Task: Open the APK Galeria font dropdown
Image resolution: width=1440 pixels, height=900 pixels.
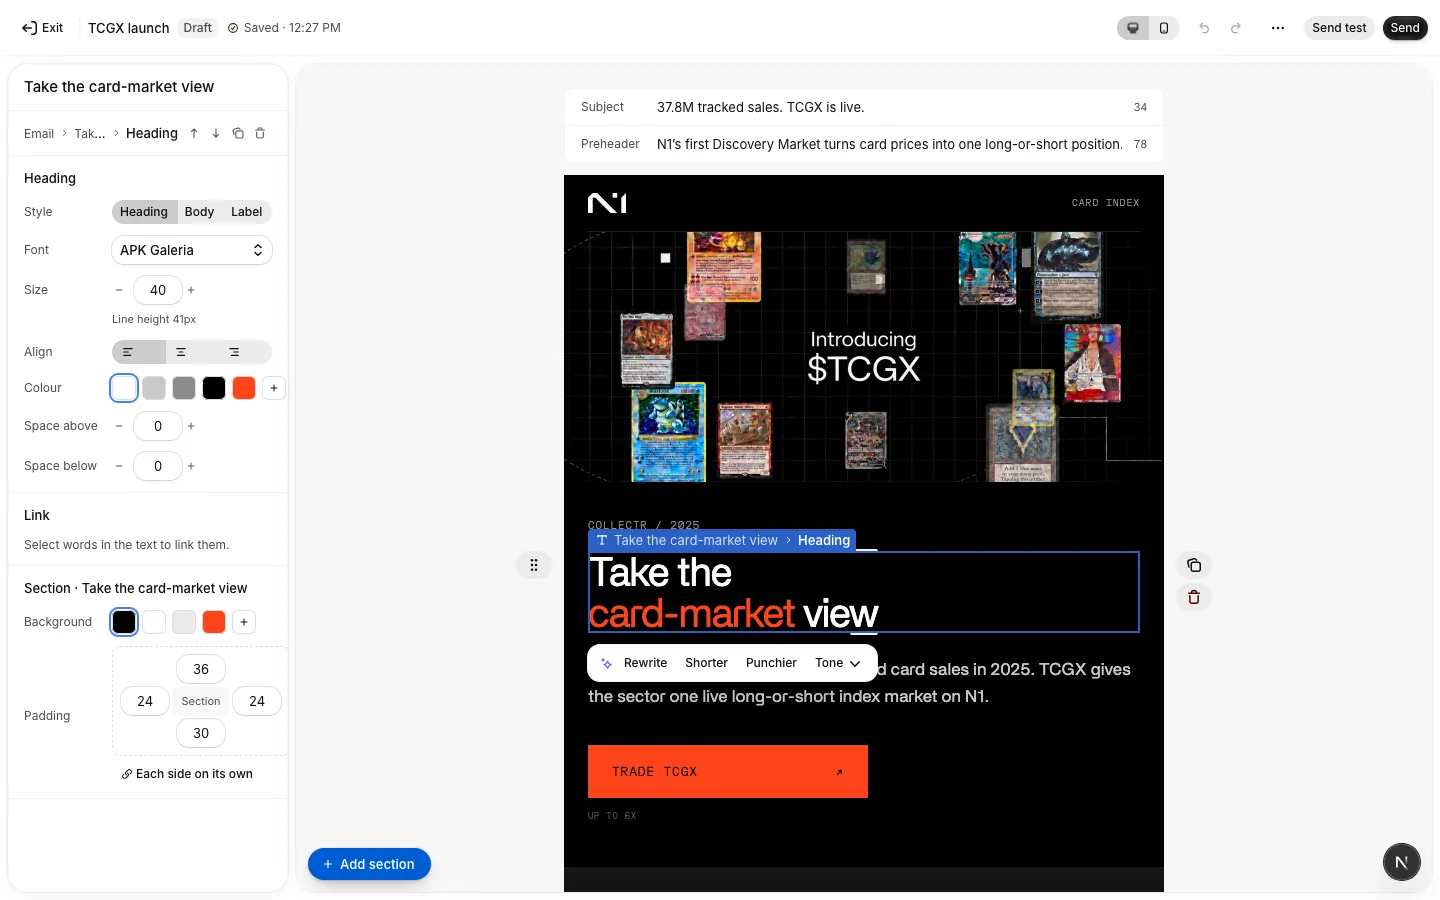Action: 192,250
